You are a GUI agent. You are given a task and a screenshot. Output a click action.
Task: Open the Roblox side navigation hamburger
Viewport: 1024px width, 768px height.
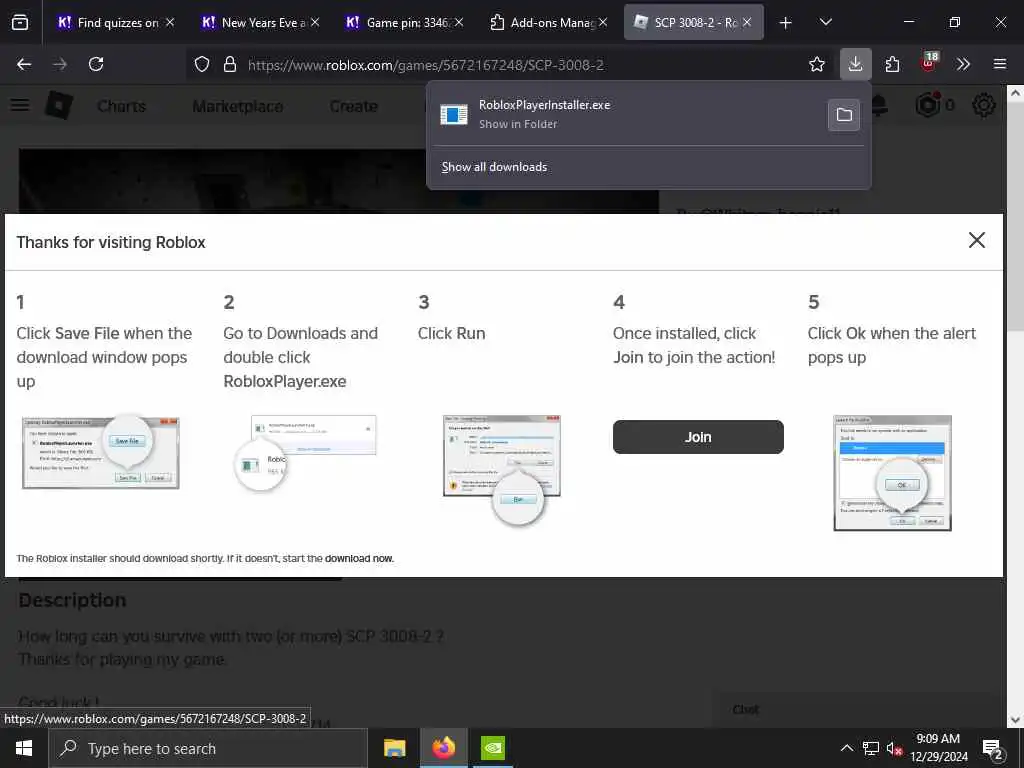point(20,105)
